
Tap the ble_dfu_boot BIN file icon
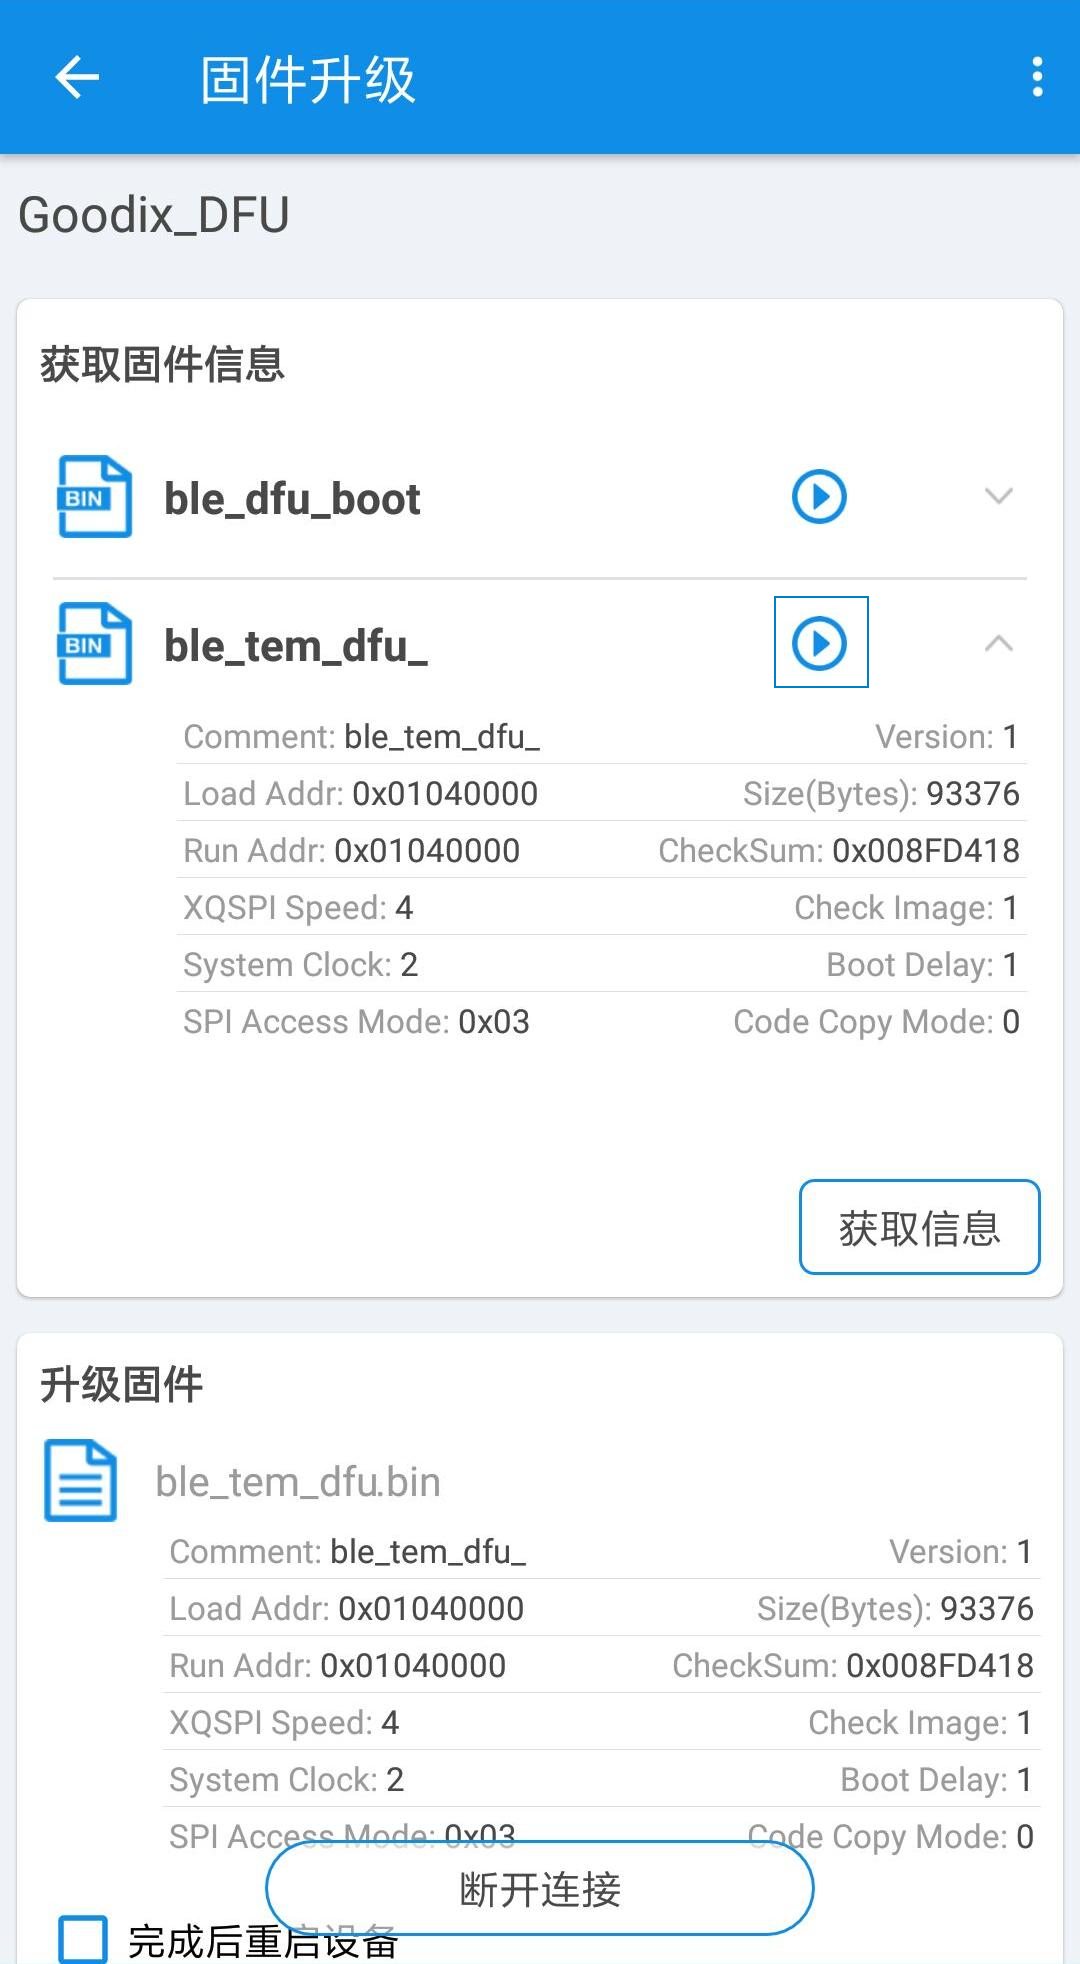click(95, 497)
